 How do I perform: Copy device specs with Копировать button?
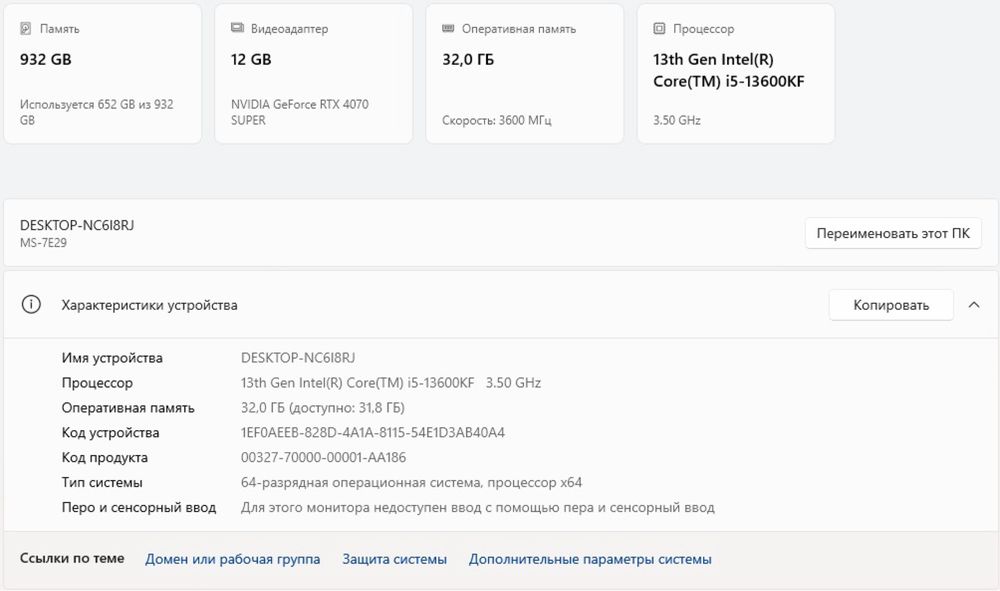pyautogui.click(x=891, y=305)
